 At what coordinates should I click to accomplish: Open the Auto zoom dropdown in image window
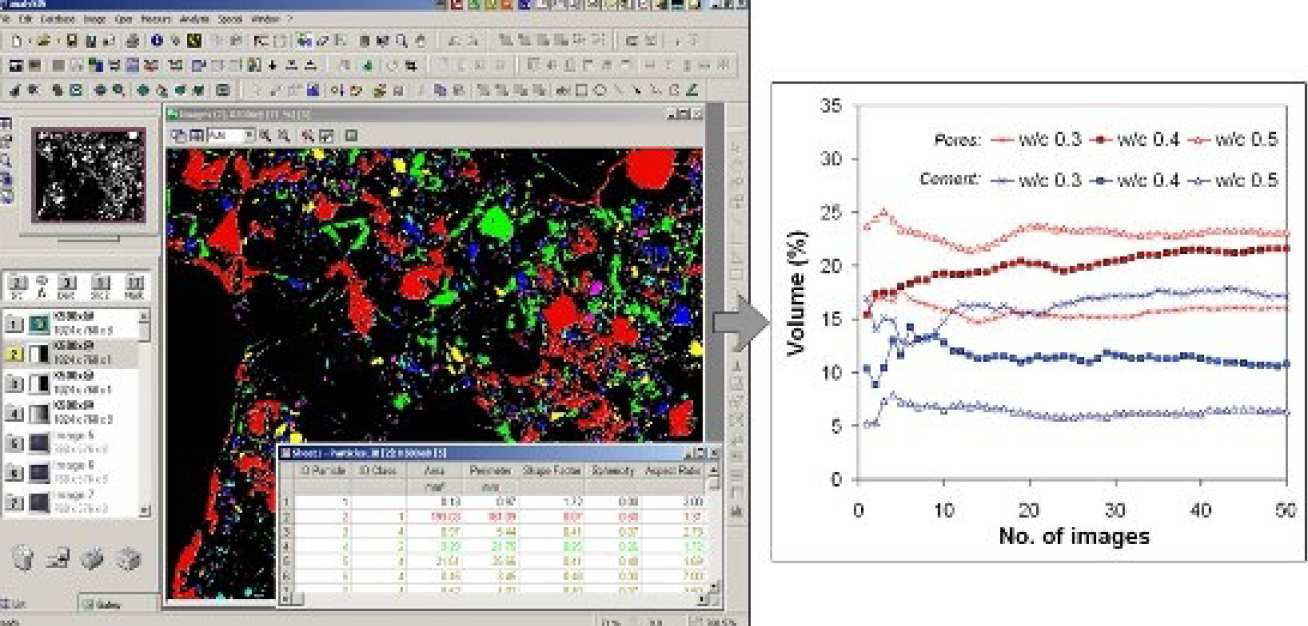click(248, 135)
